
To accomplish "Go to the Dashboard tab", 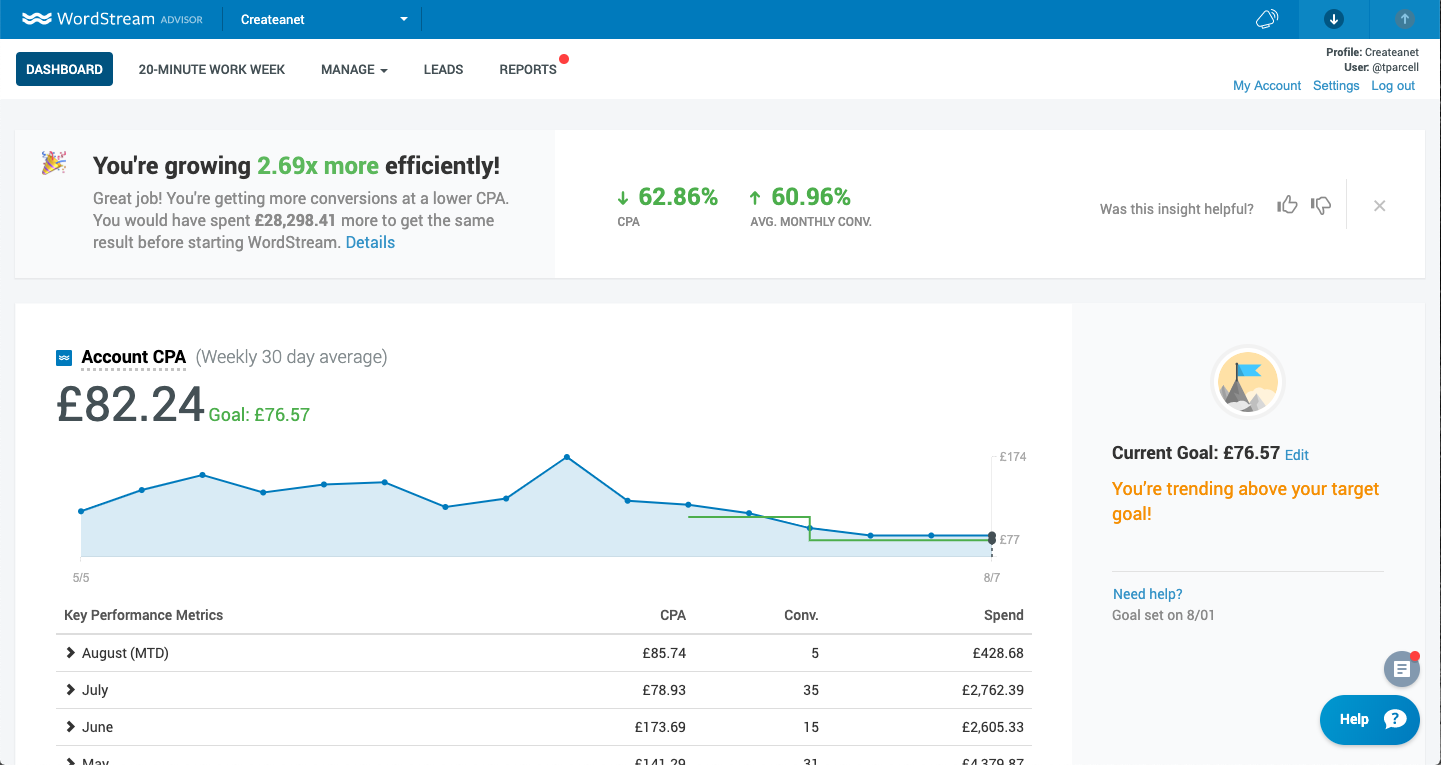I will coord(64,69).
